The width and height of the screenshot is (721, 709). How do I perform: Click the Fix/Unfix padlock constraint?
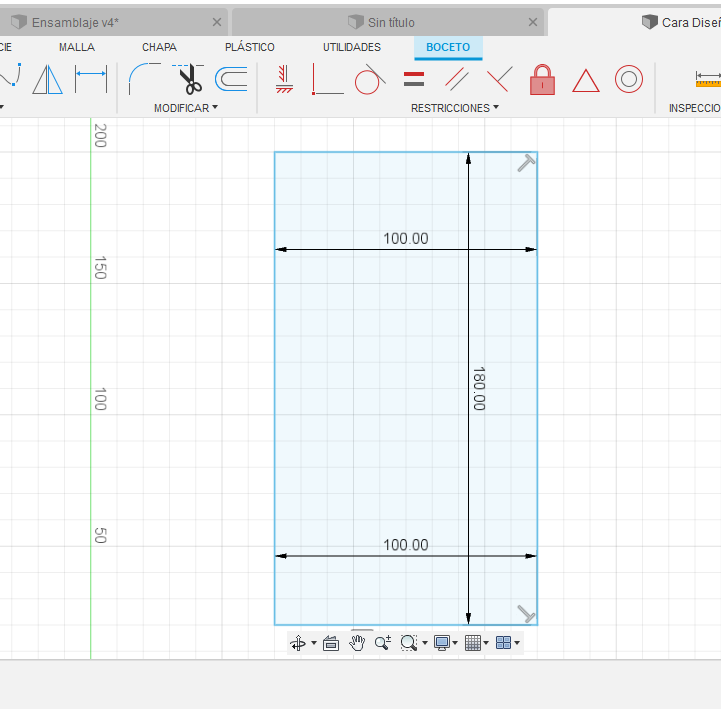(x=542, y=79)
